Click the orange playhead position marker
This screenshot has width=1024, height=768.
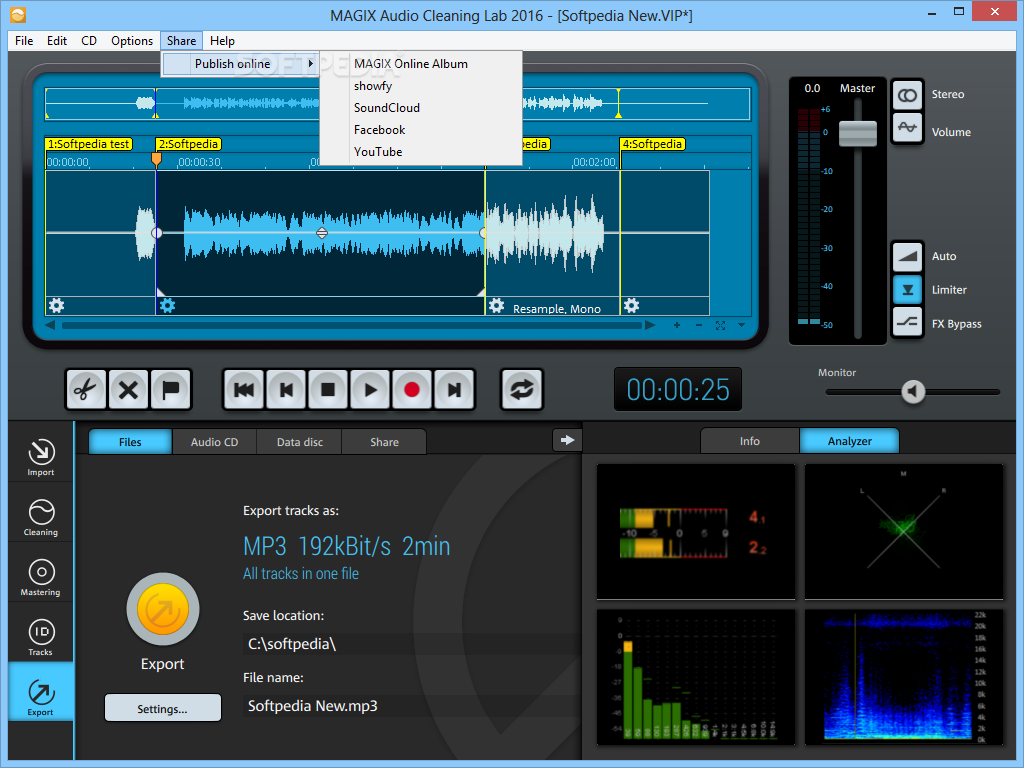pos(156,160)
